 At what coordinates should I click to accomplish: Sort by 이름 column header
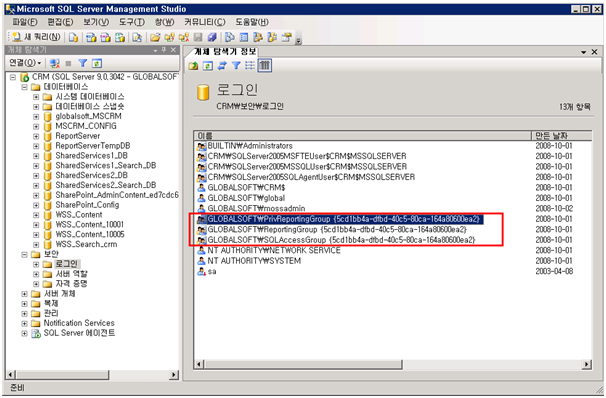pos(363,136)
